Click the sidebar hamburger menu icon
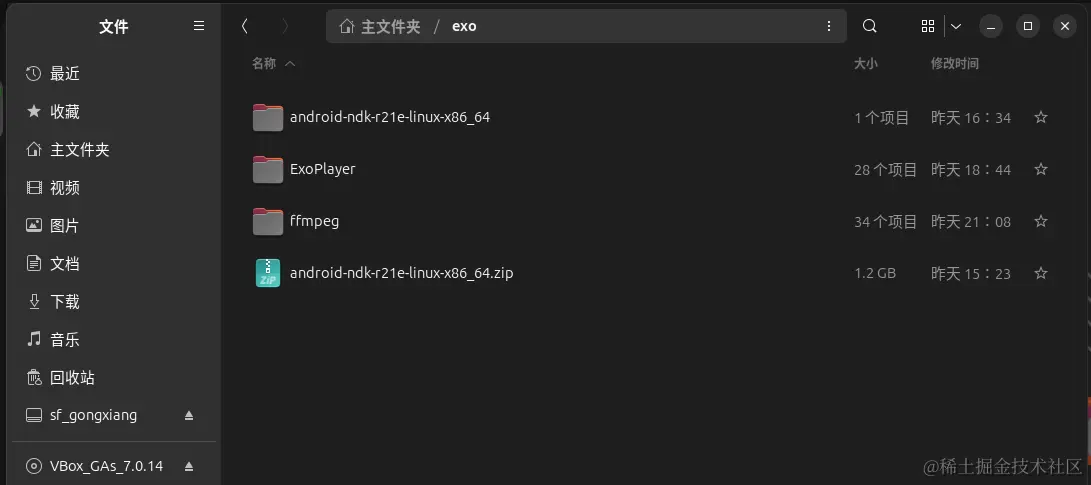The width and height of the screenshot is (1091, 485). 199,26
